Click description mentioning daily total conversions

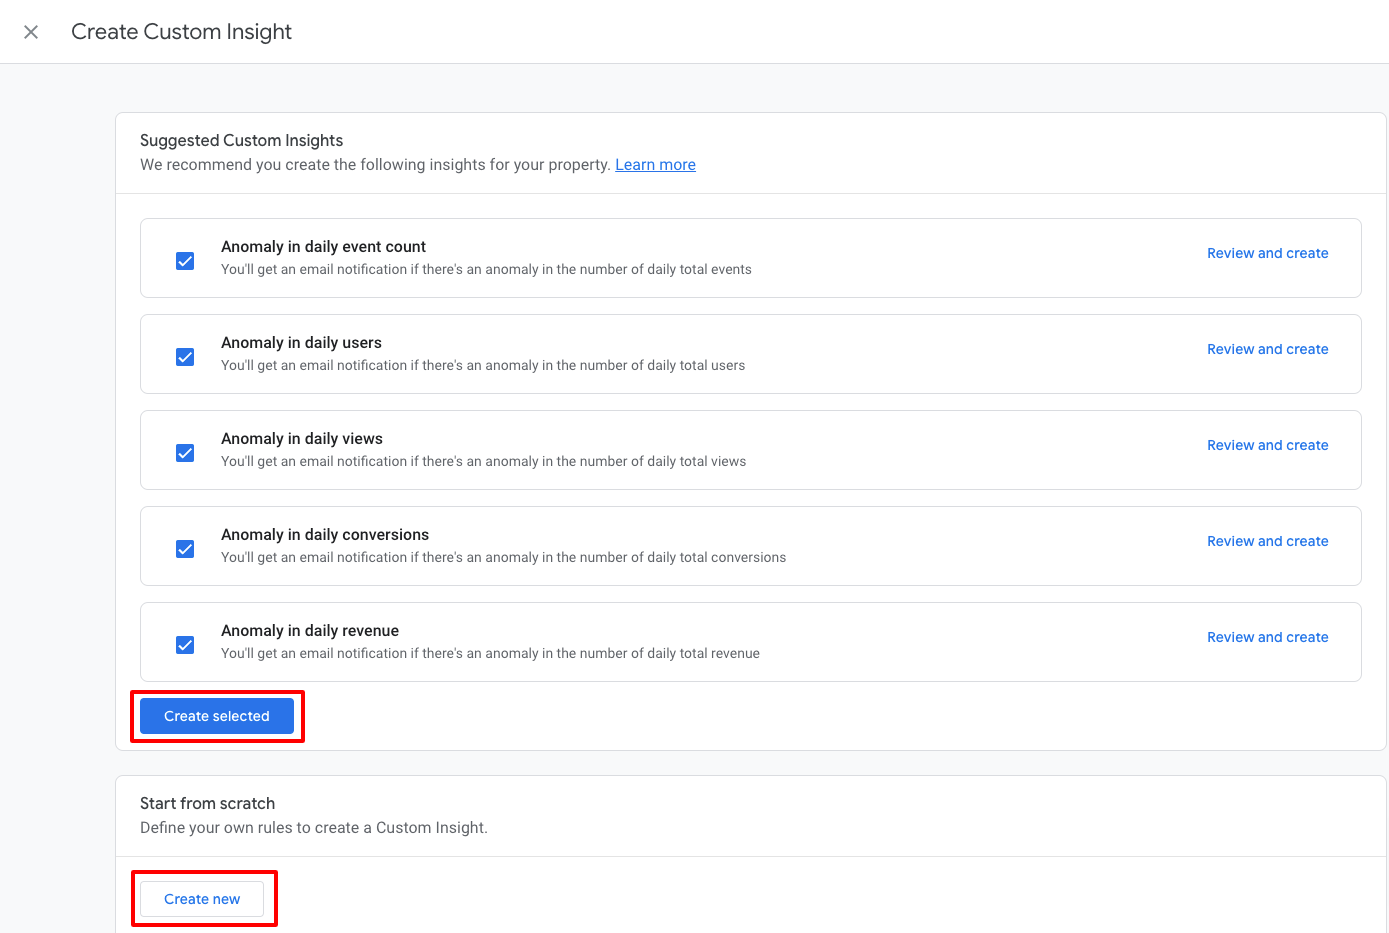click(503, 557)
